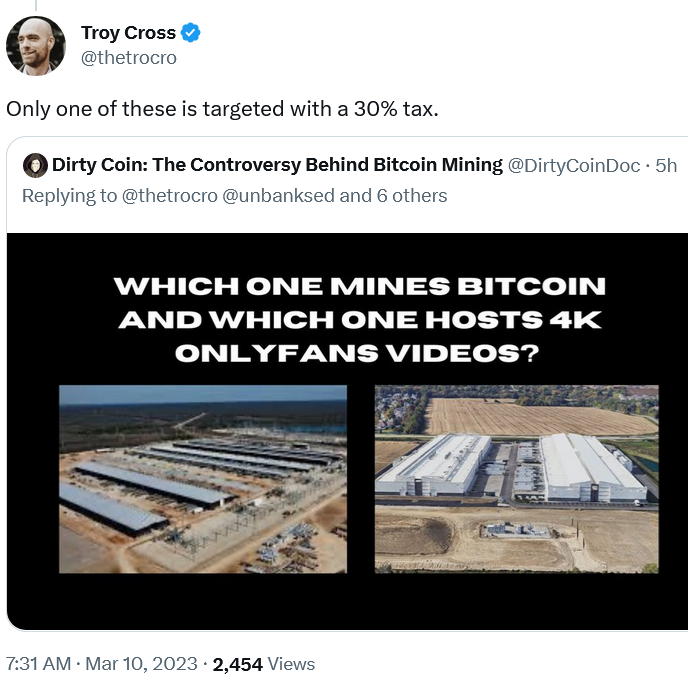Click the "WHICH ONE MINES BITCOIN" headline

pyautogui.click(x=359, y=286)
